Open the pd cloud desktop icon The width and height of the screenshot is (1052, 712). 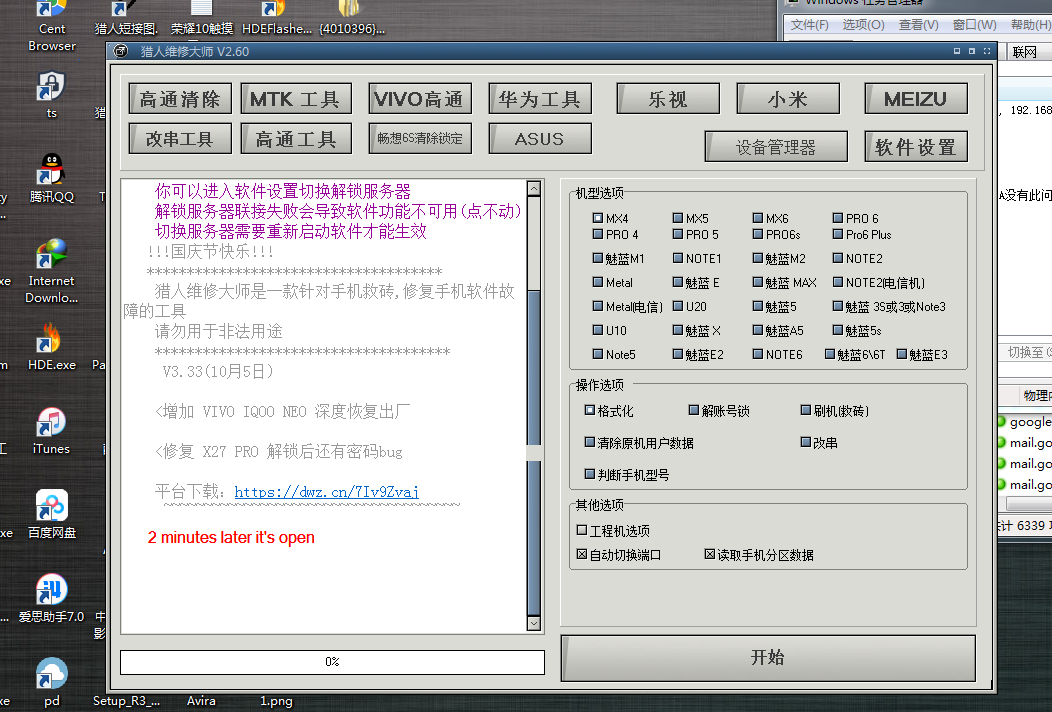pyautogui.click(x=52, y=682)
